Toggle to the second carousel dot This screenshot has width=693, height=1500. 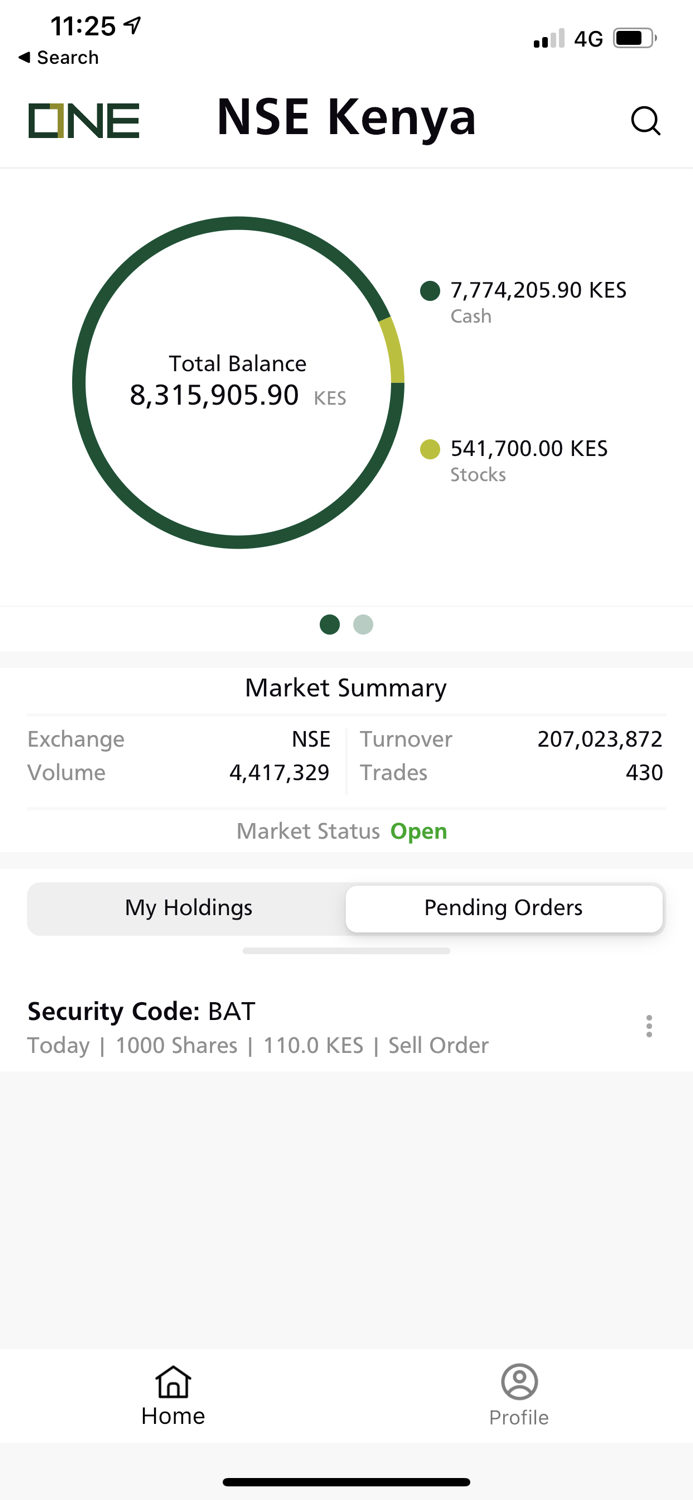click(362, 624)
